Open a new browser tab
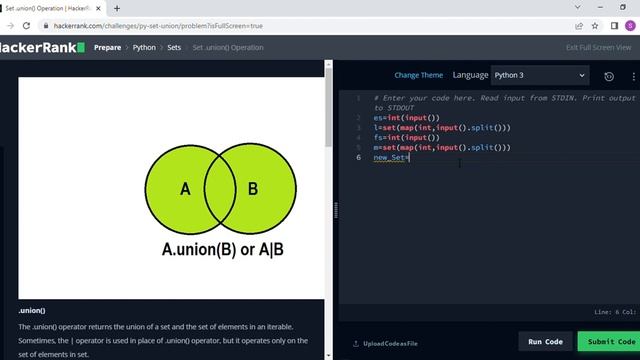This screenshot has width=640, height=360. pos(117,8)
